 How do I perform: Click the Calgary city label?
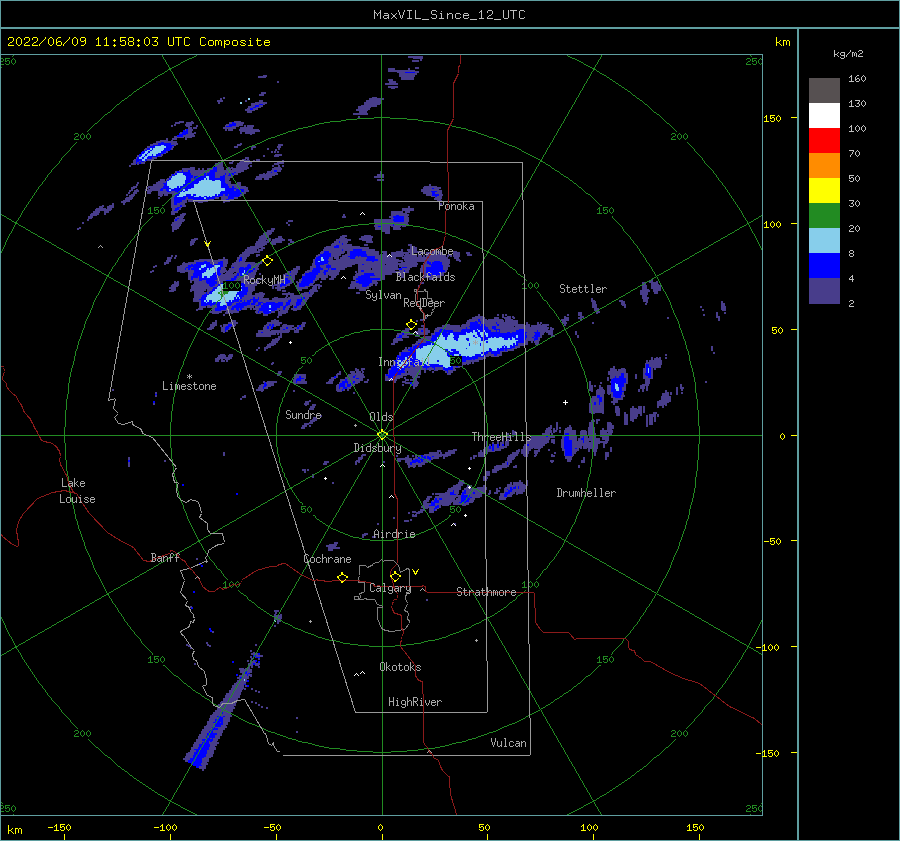[390, 588]
